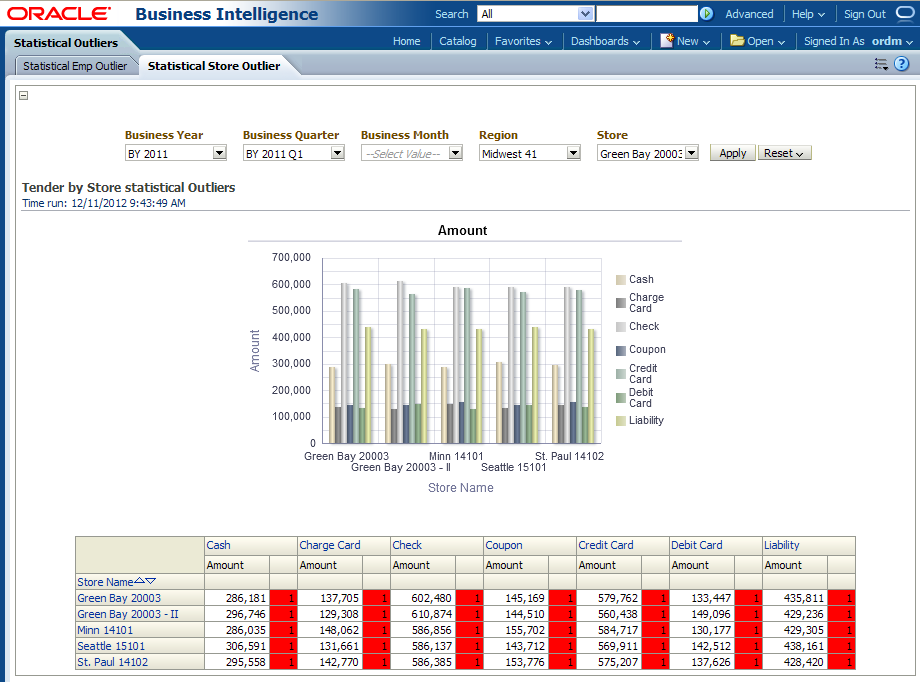Switch to Statistical Emp Outlier tab
Viewport: 920px width, 682px height.
coord(75,66)
